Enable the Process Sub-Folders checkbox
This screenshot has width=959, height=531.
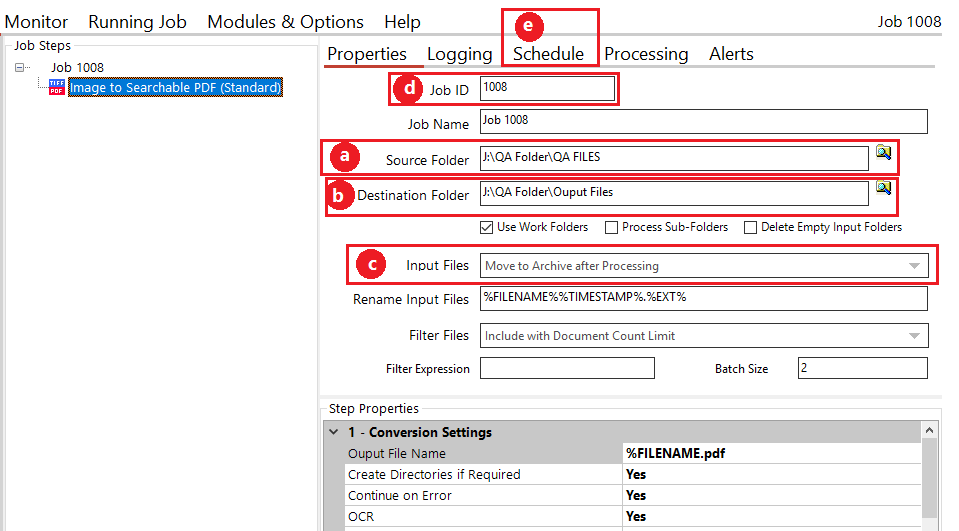click(x=611, y=228)
